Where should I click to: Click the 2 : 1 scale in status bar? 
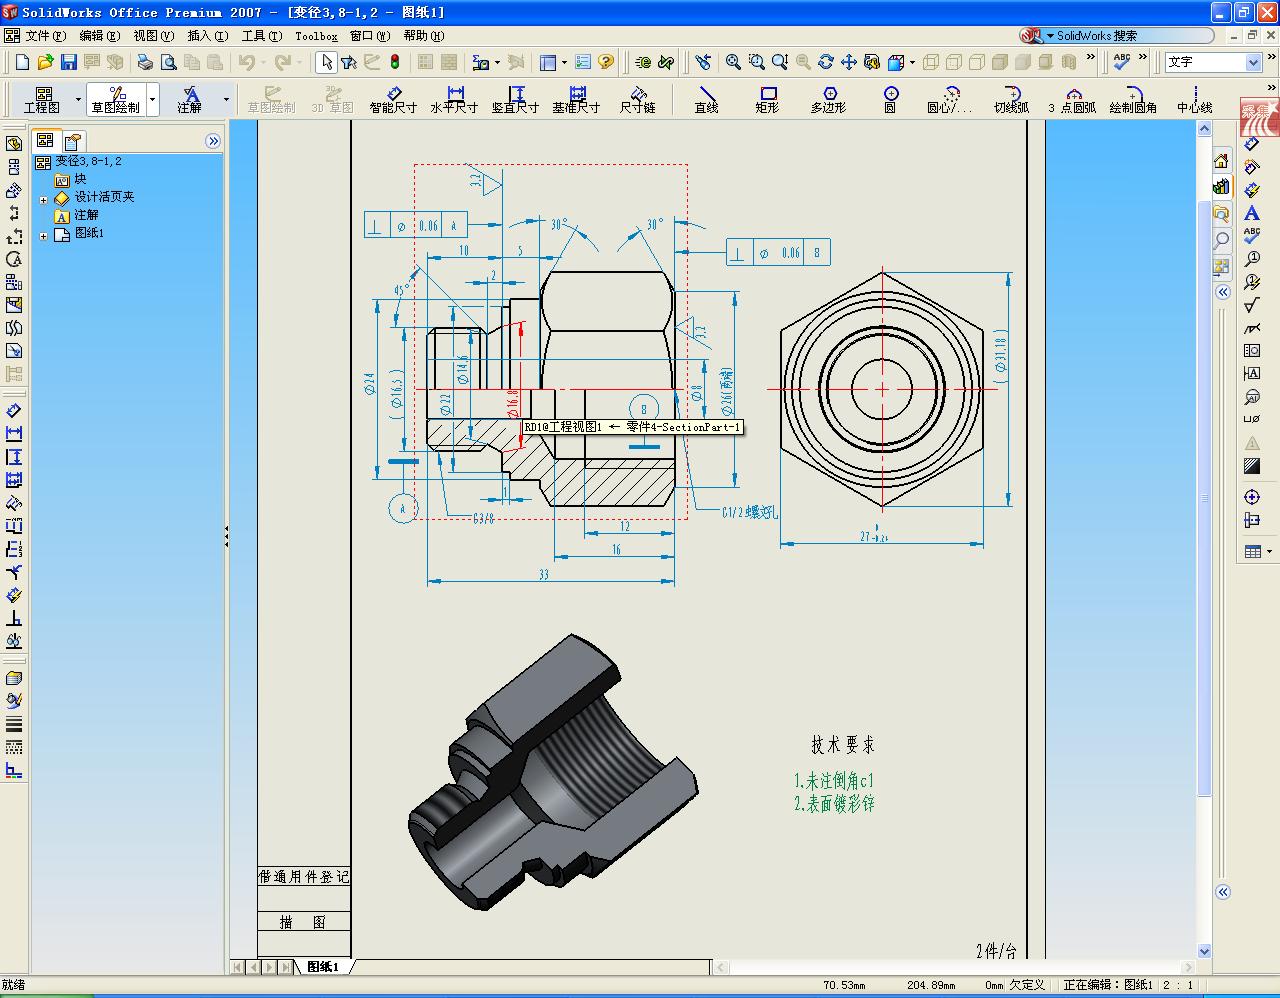tap(1178, 985)
